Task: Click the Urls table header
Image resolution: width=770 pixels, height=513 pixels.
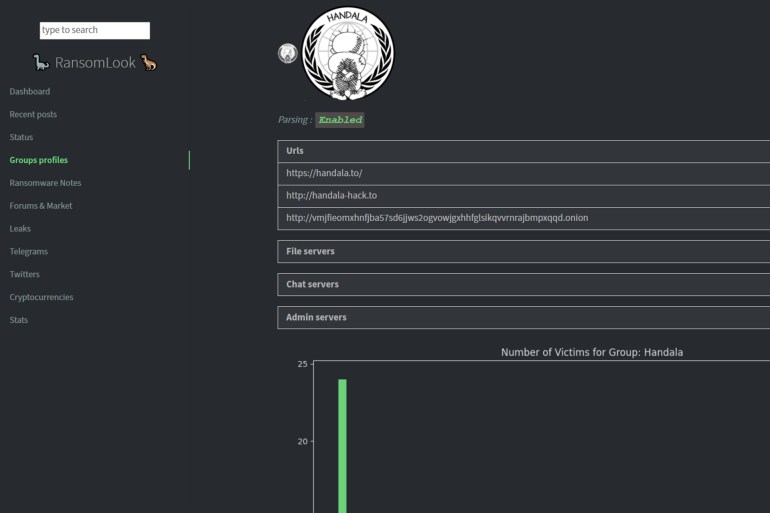Action: [x=523, y=151]
